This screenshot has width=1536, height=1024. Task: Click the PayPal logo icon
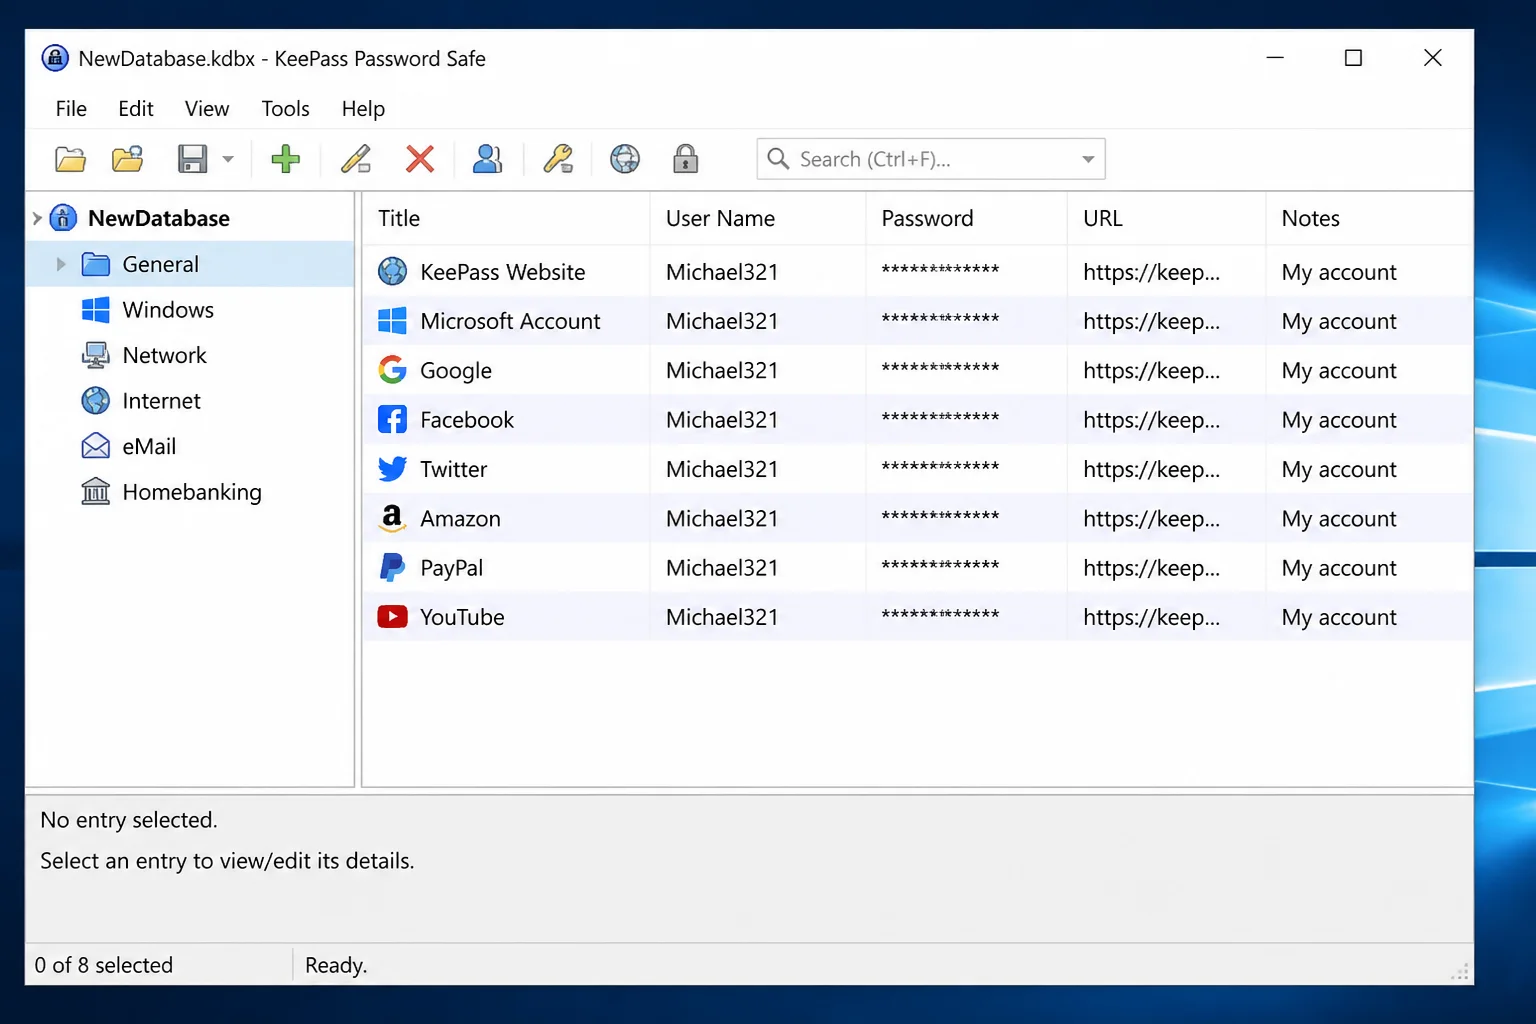click(392, 567)
